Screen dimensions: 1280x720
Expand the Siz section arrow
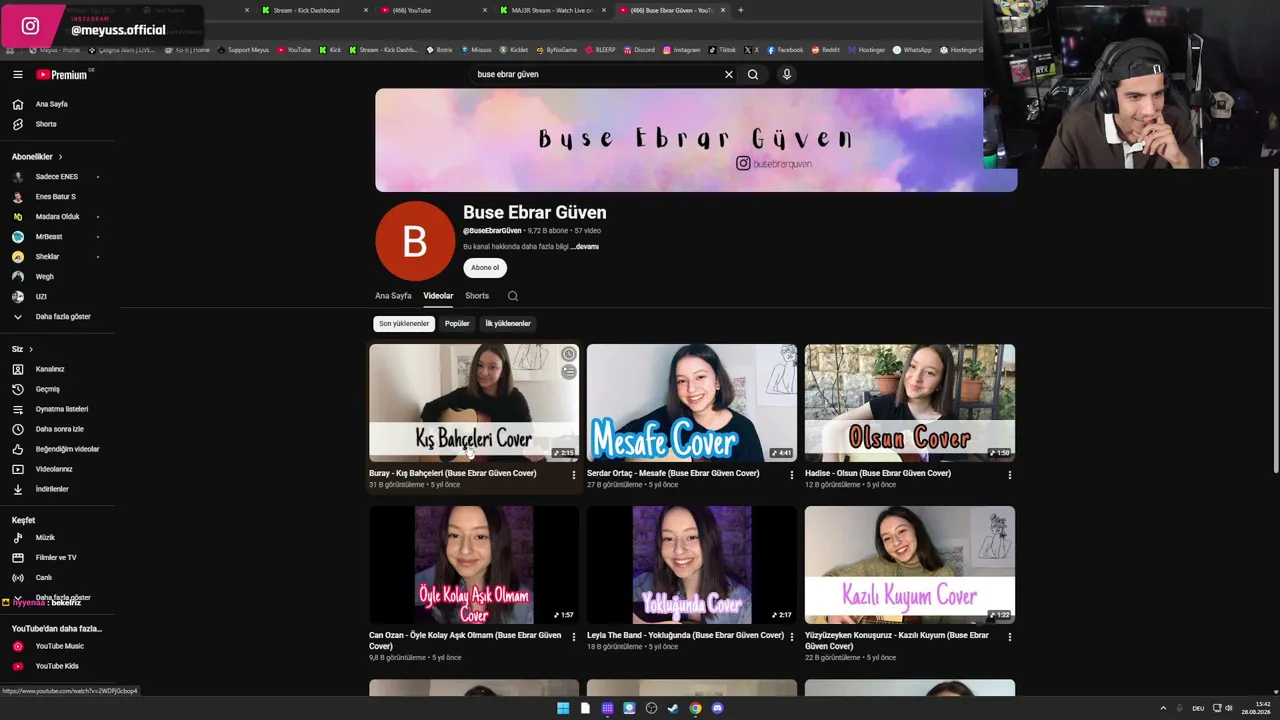click(x=31, y=349)
